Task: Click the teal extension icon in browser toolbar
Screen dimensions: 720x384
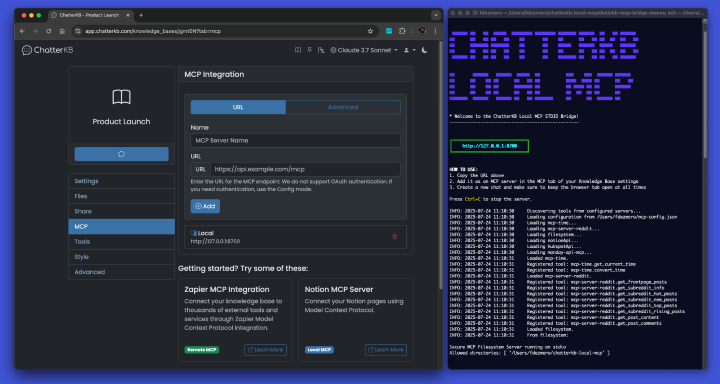Action: click(x=389, y=31)
